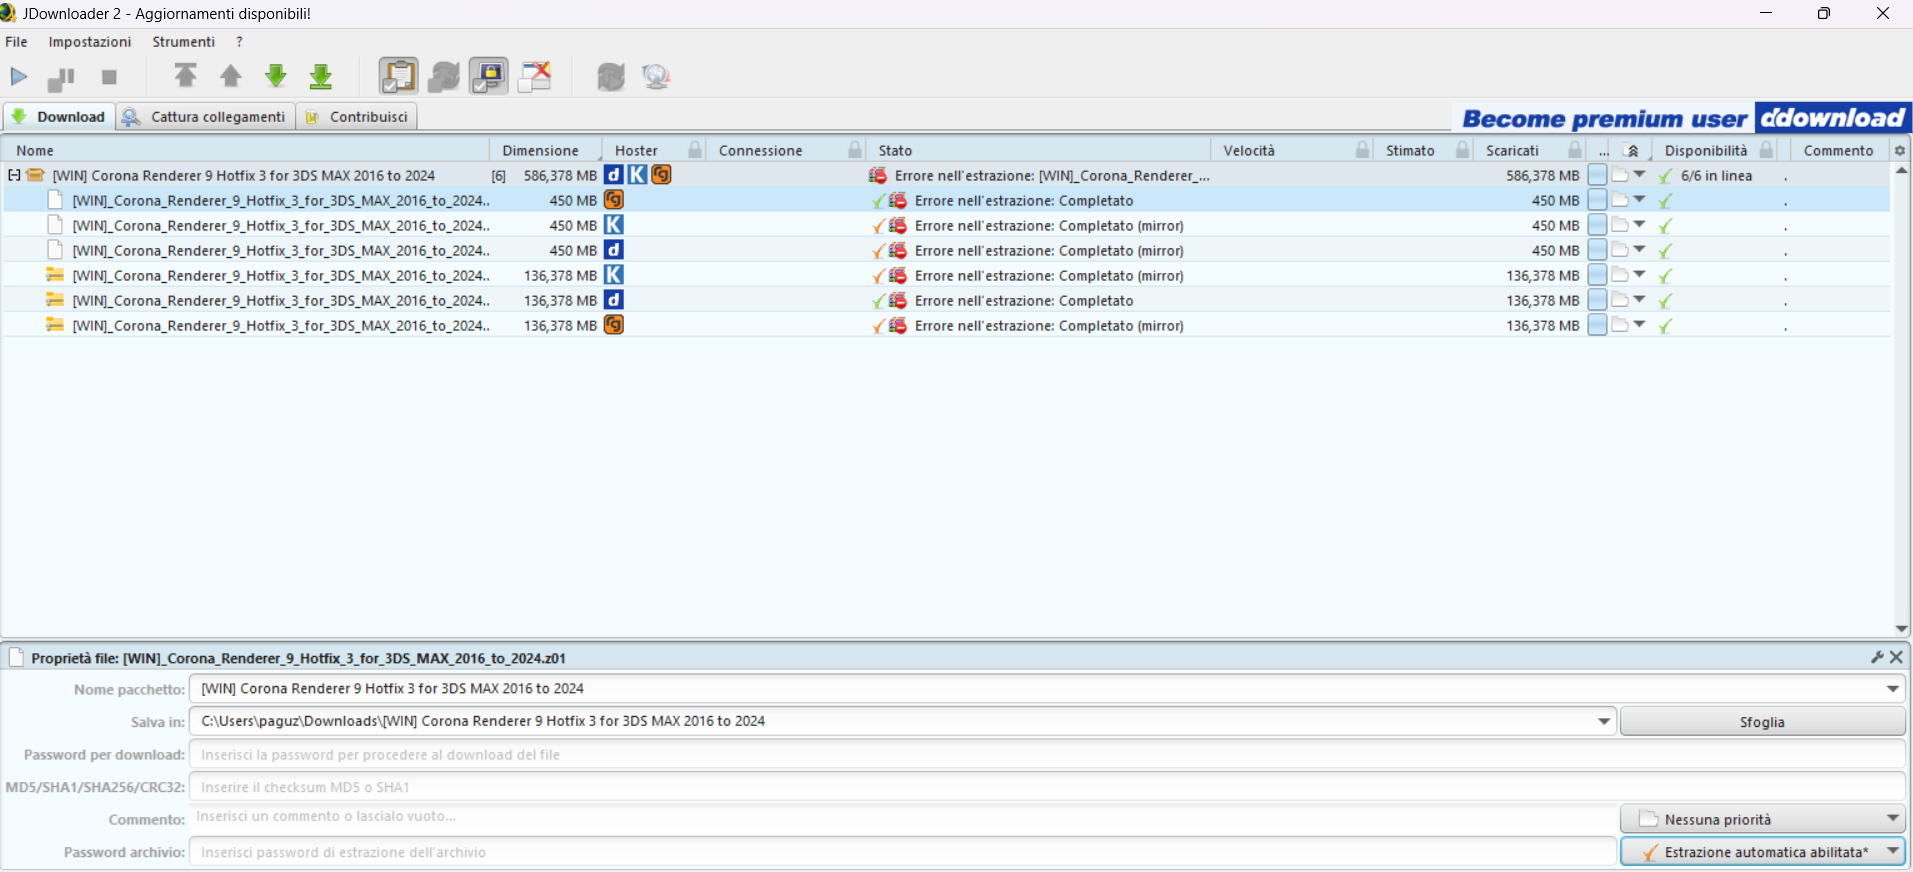Toggle clipboard monitoring button

[398, 76]
